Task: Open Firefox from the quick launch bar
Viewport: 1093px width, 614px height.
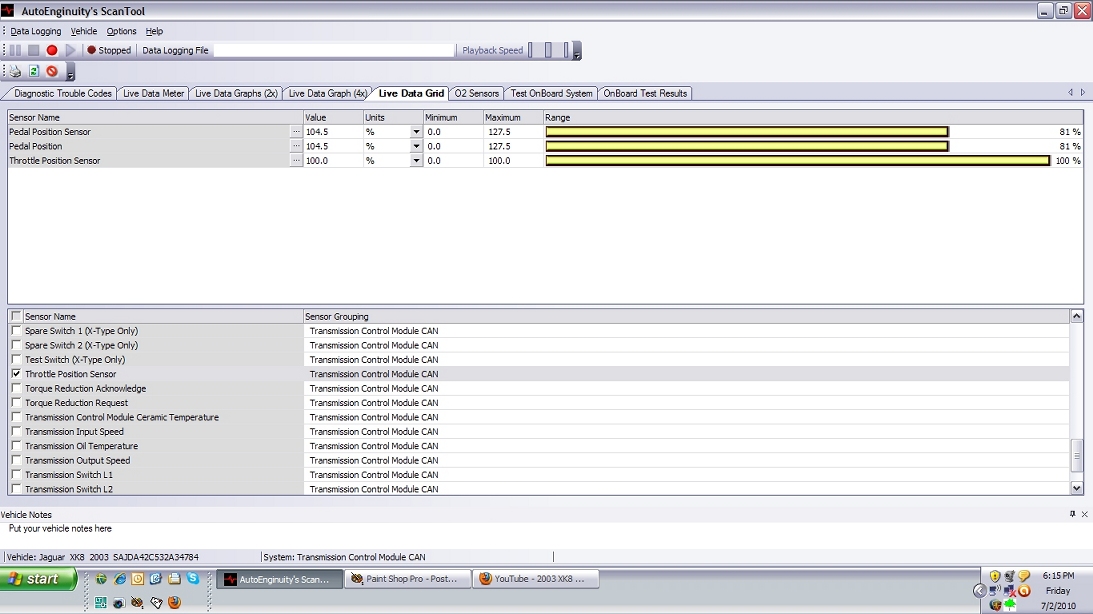Action: 174,602
